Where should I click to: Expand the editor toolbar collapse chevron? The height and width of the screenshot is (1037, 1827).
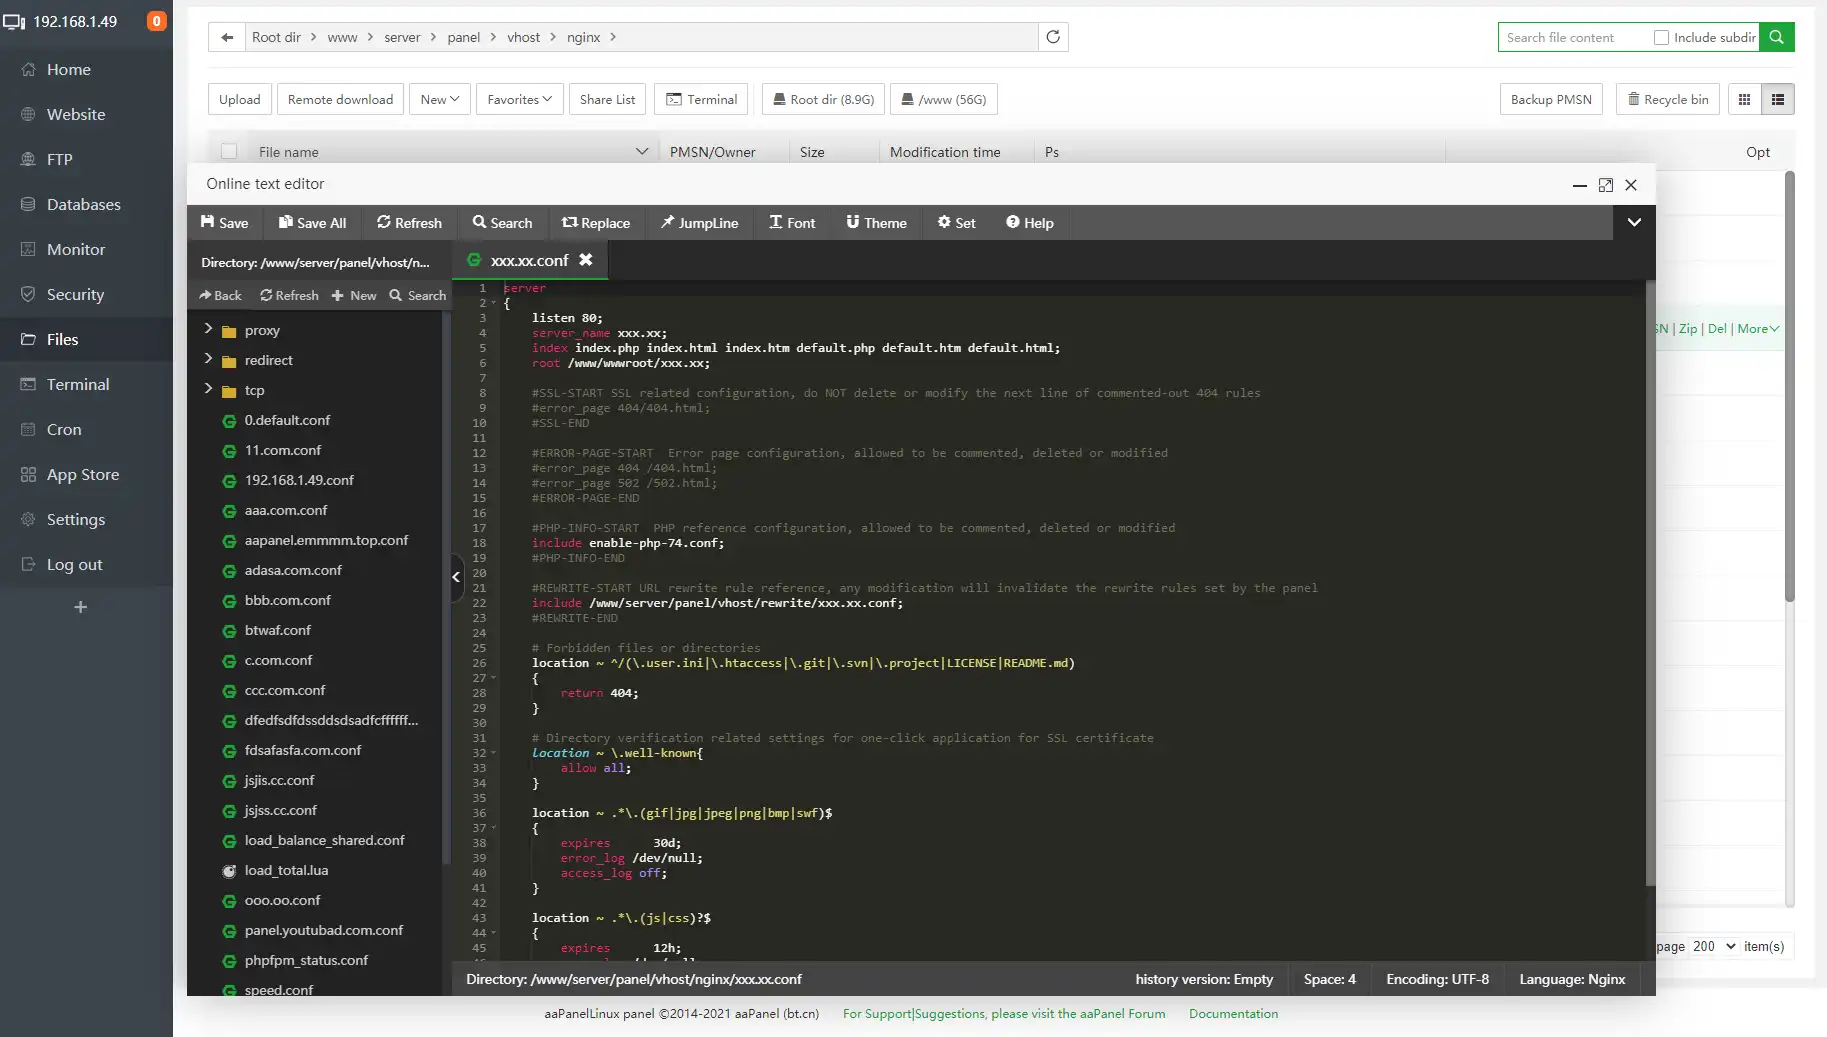(1634, 222)
